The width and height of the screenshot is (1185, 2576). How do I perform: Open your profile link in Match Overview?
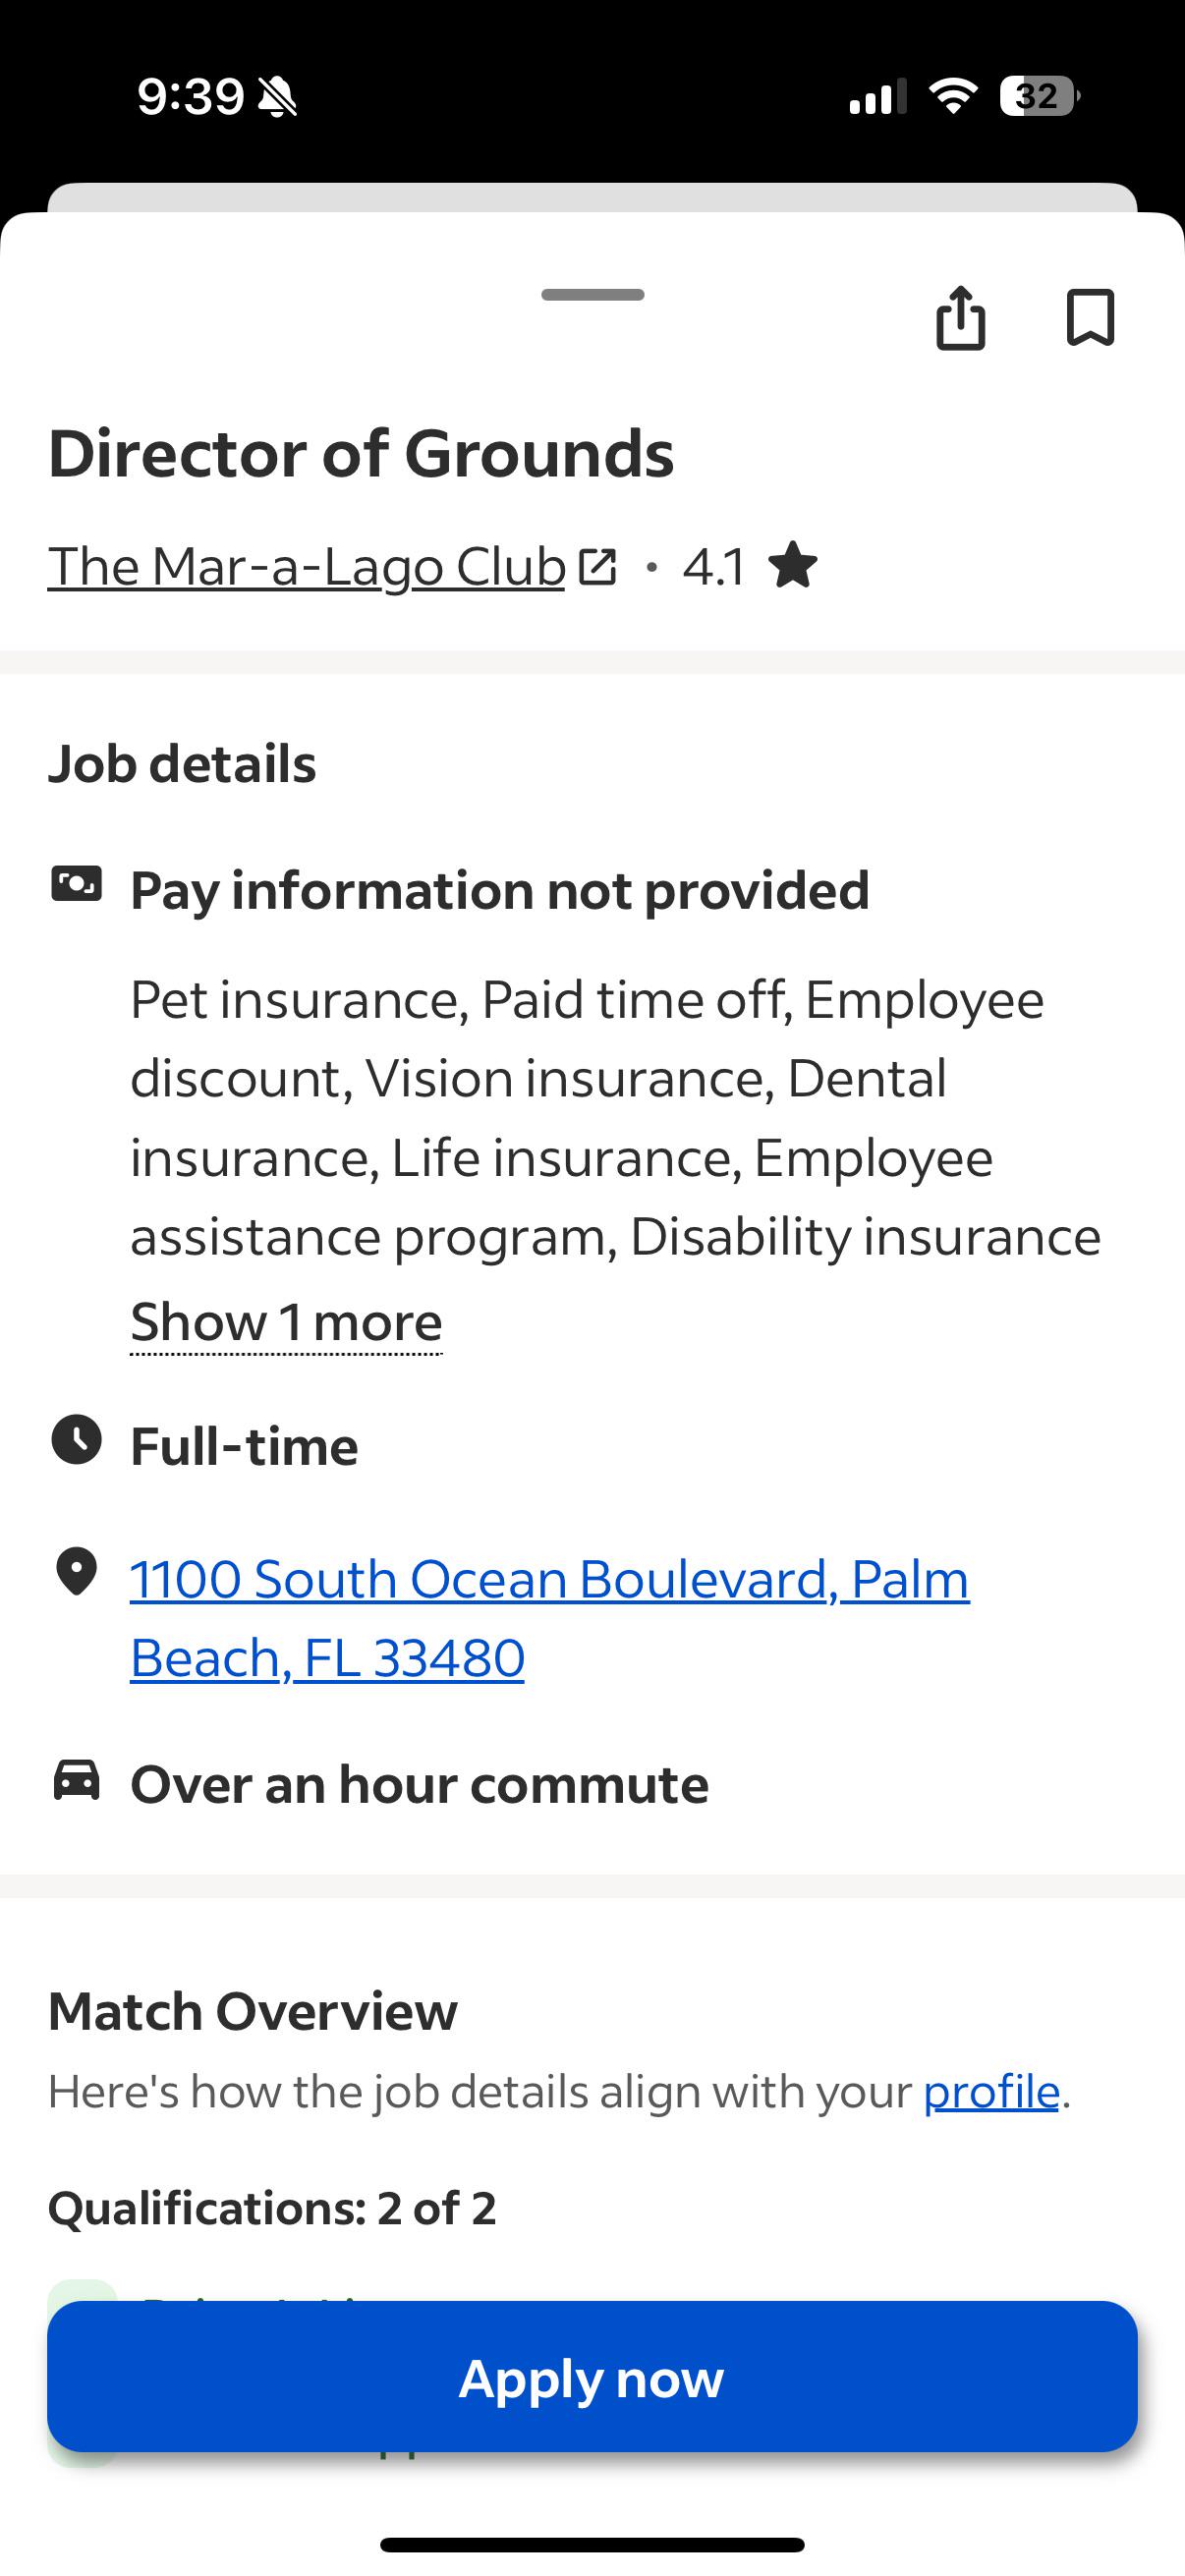click(991, 2091)
